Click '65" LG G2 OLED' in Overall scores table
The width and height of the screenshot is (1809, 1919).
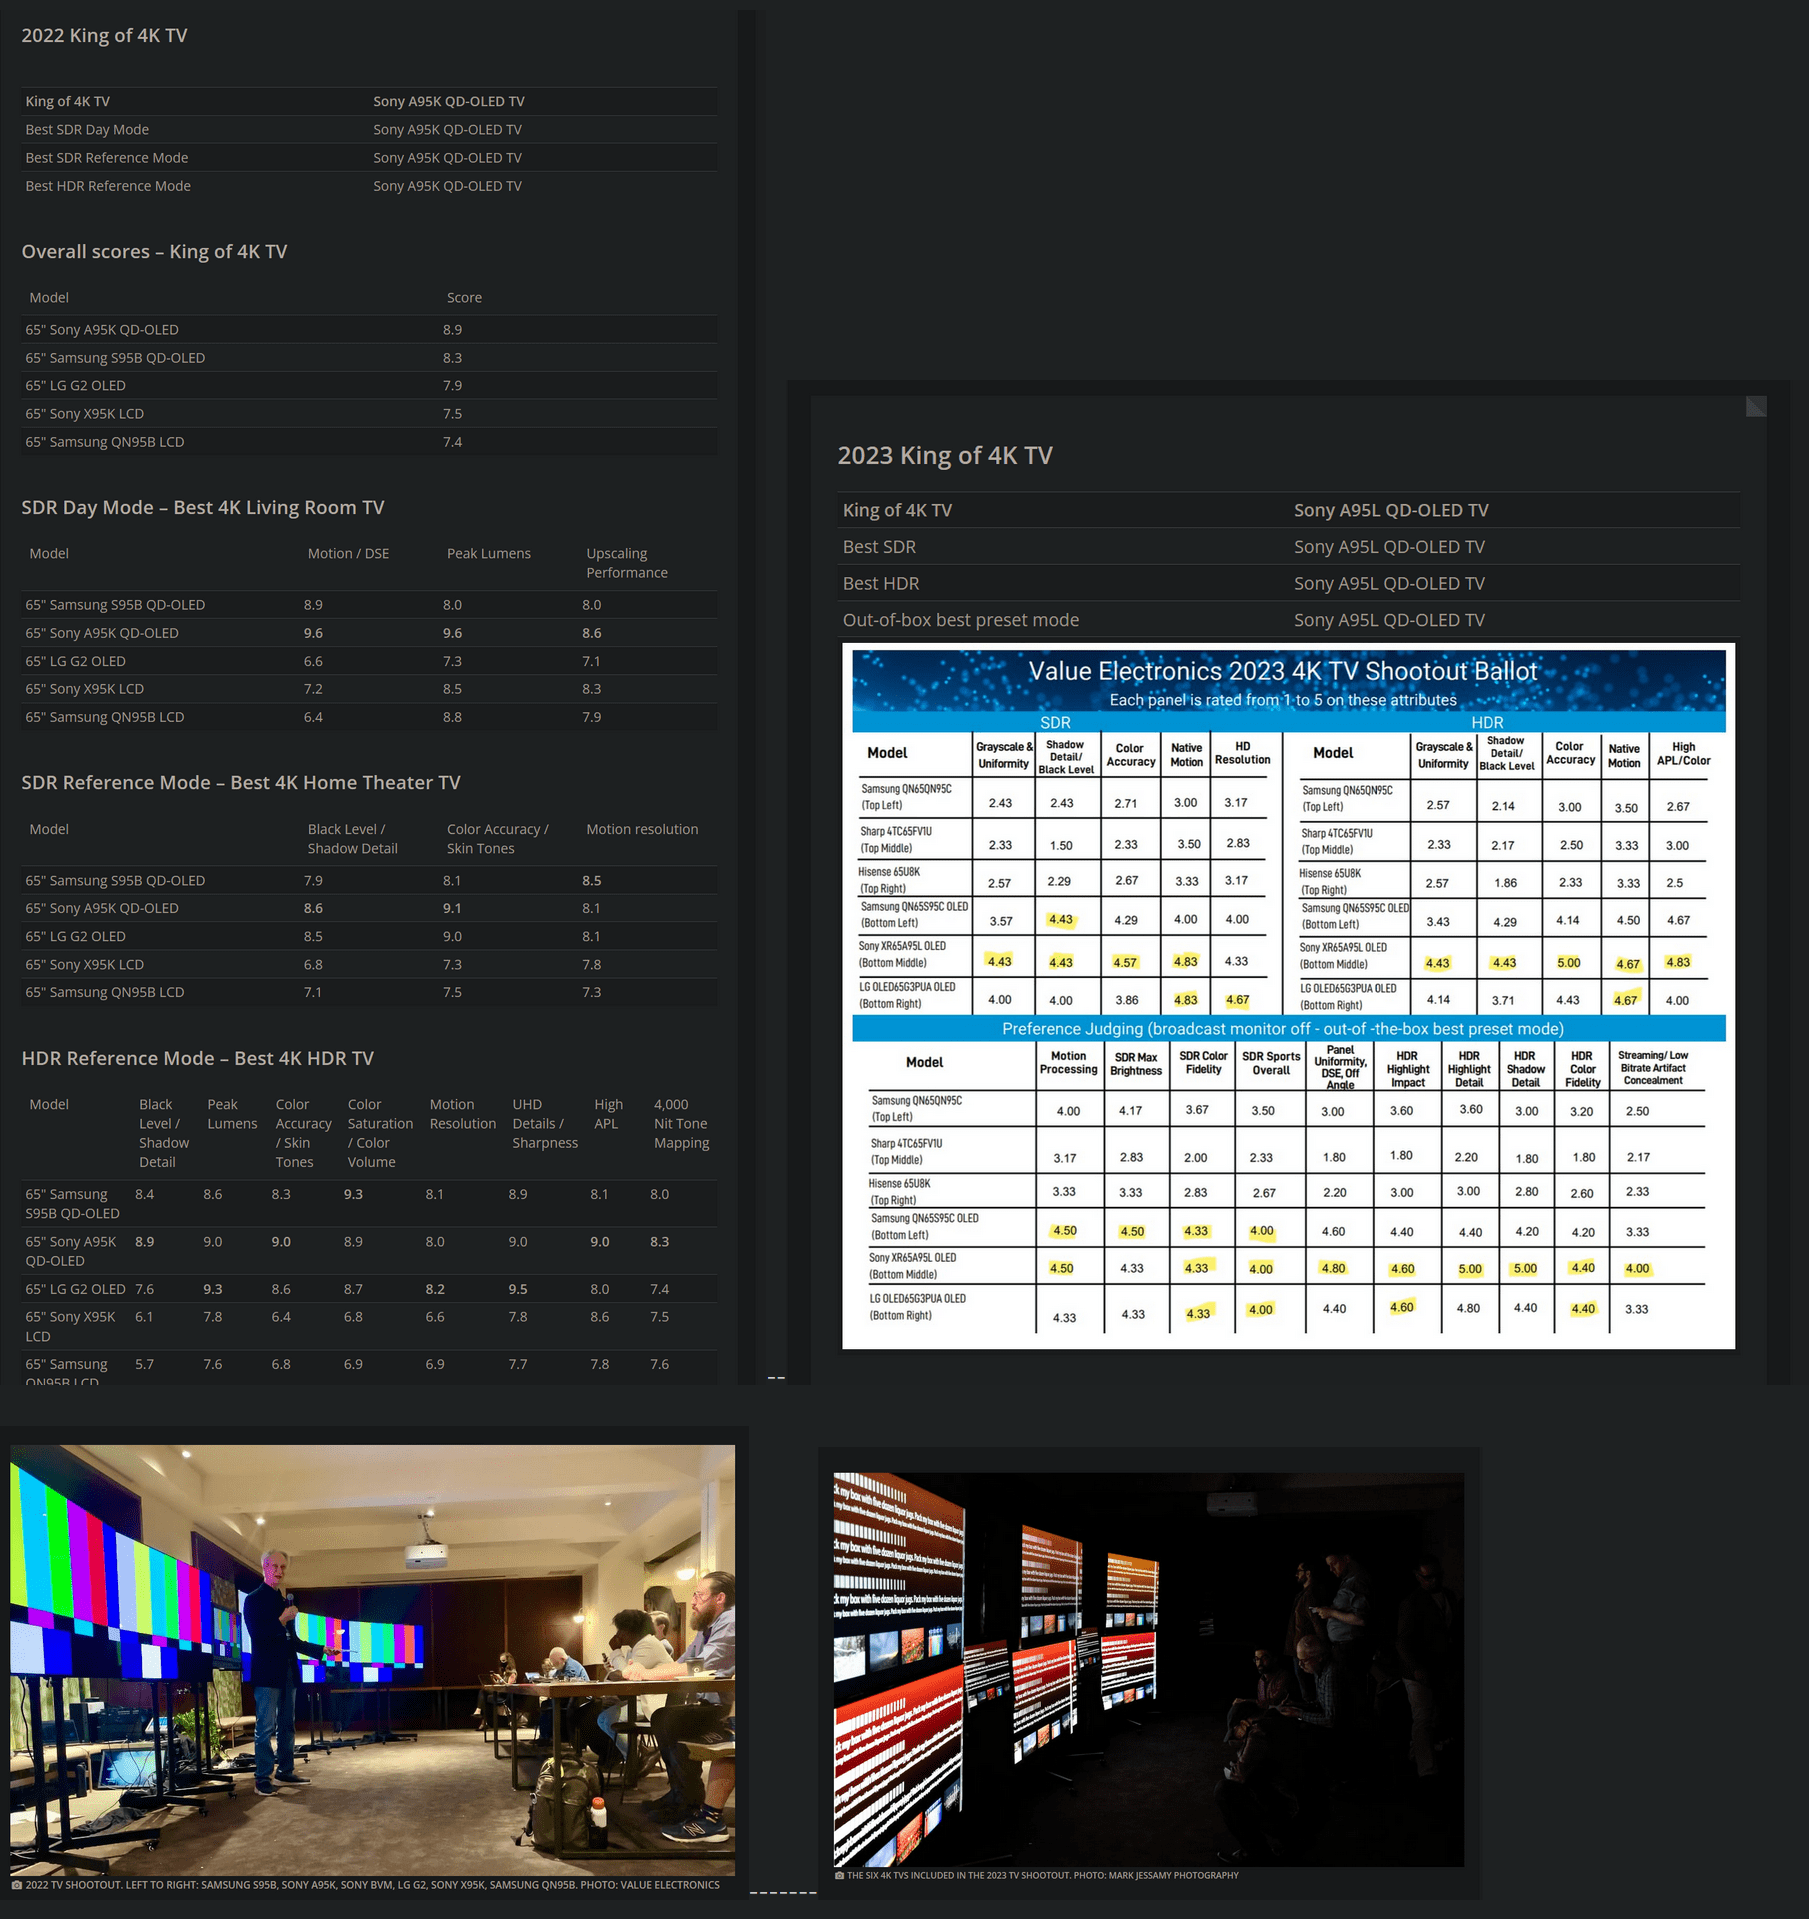click(76, 386)
